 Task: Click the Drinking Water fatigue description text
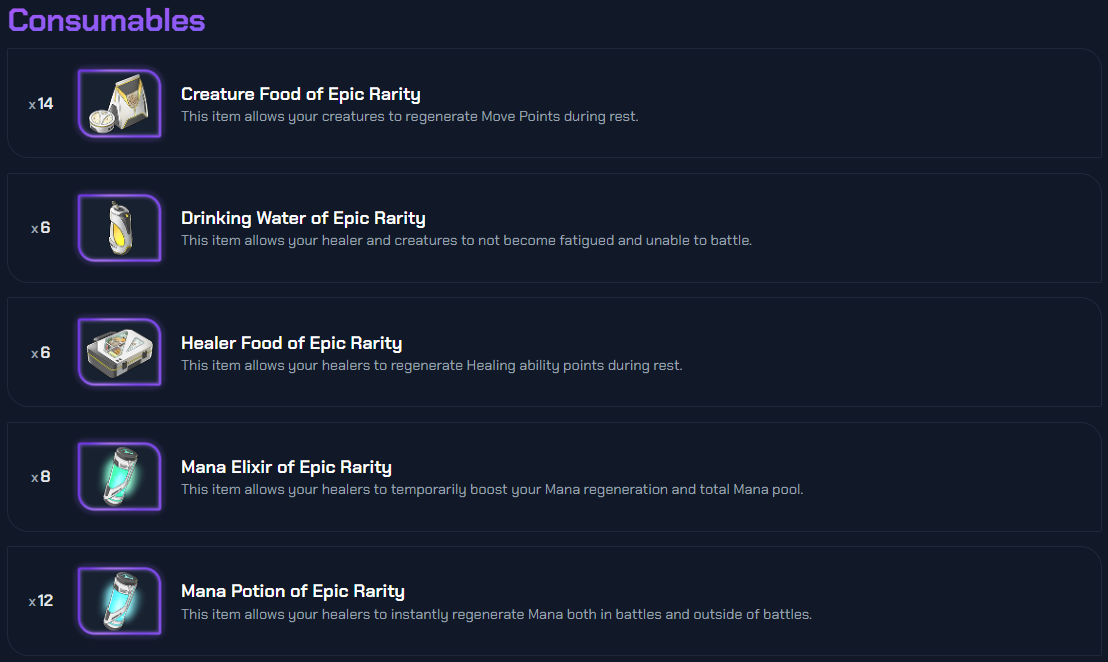pyautogui.click(x=466, y=241)
